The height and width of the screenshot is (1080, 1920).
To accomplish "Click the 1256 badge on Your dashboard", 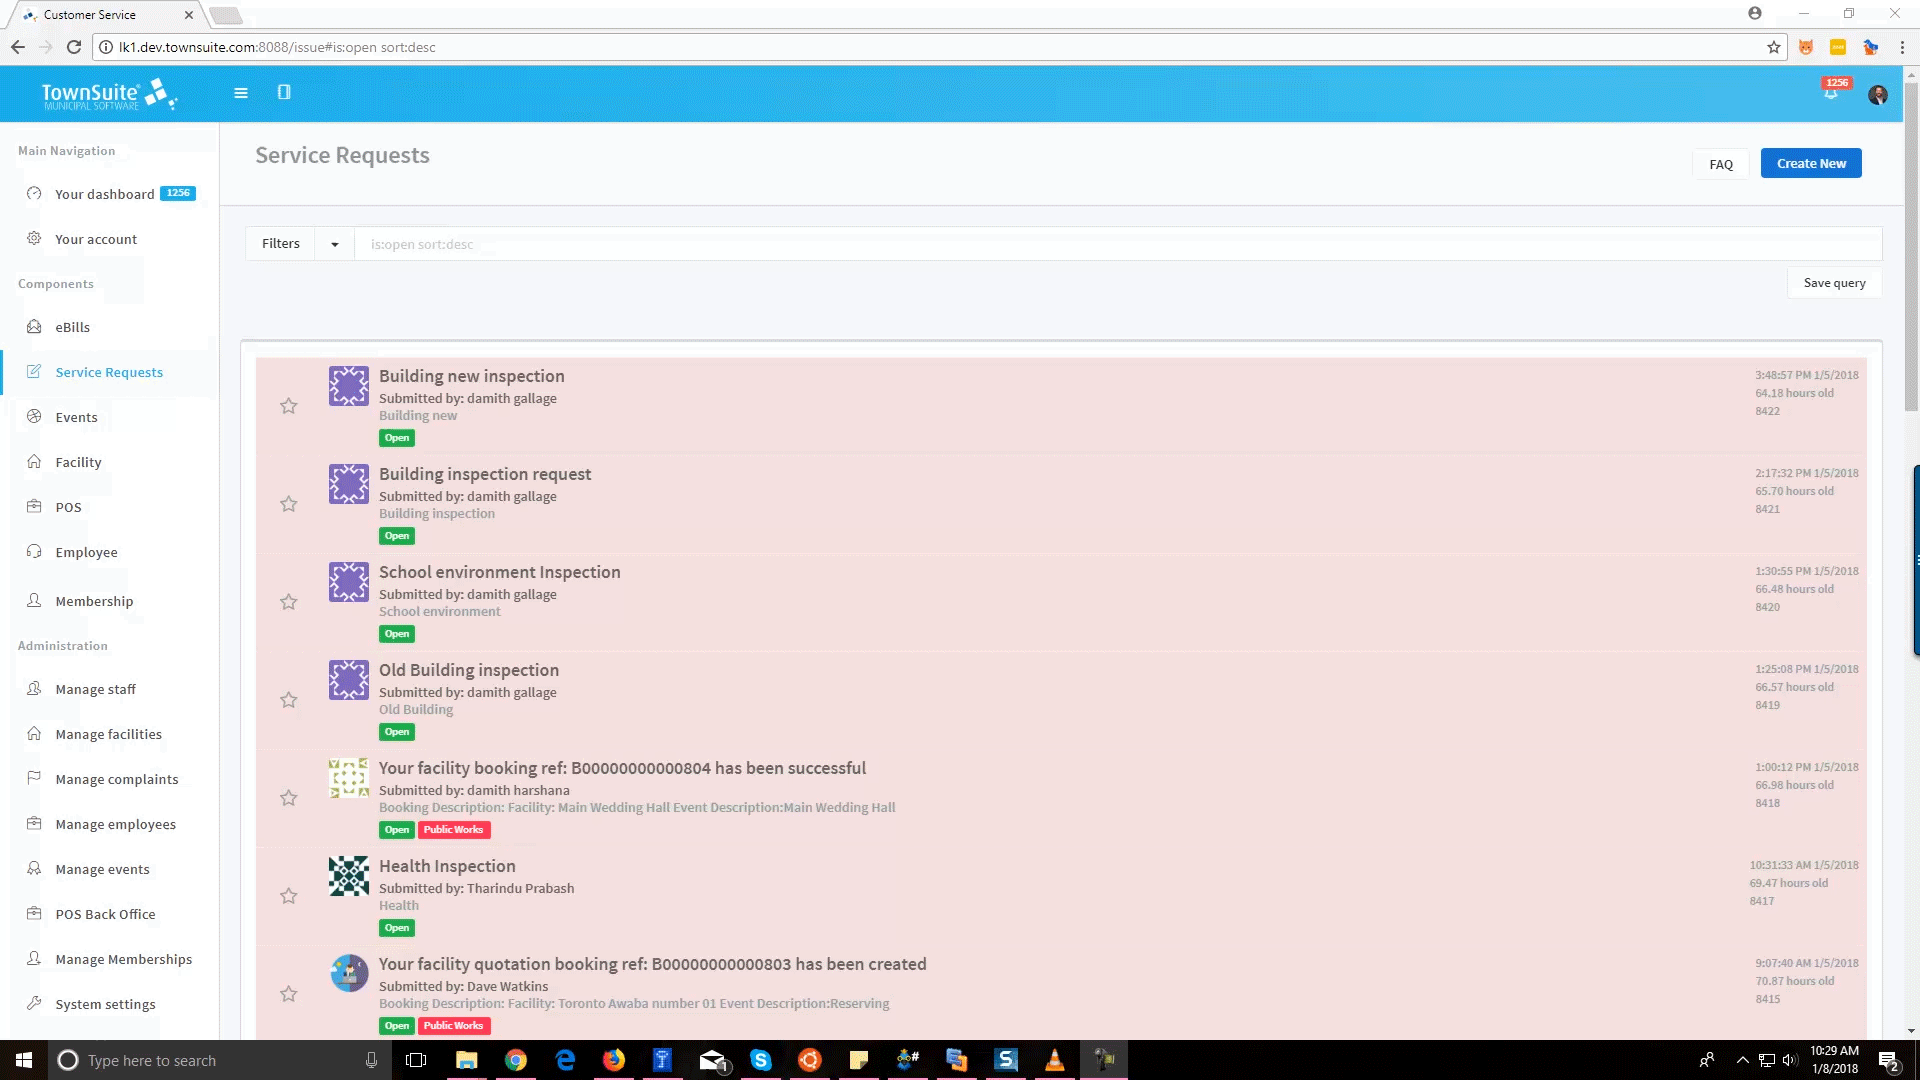I will (178, 193).
